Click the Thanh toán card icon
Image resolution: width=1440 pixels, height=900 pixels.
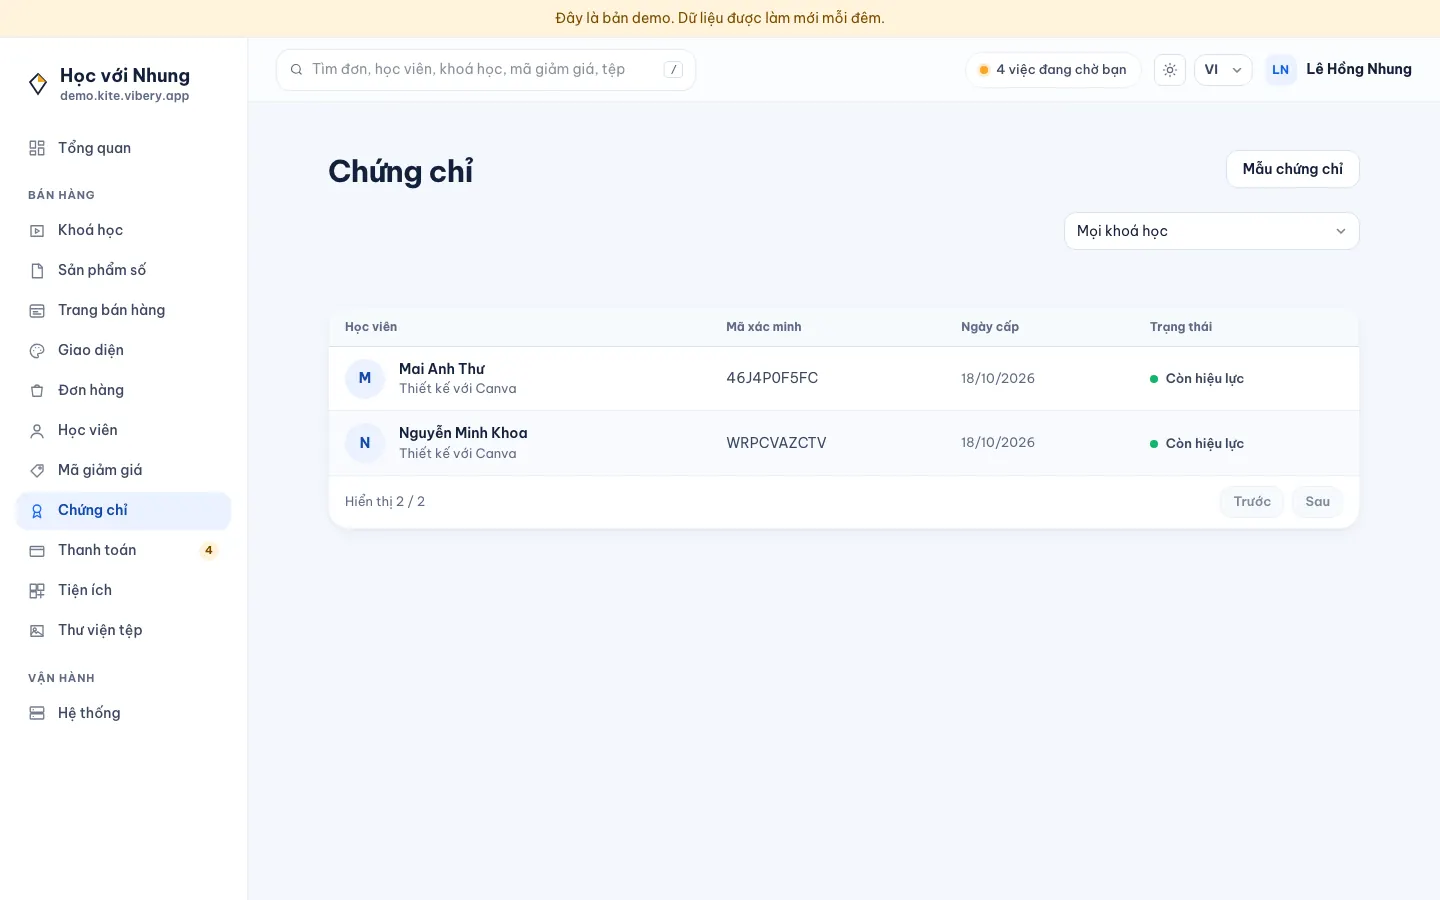(x=37, y=550)
